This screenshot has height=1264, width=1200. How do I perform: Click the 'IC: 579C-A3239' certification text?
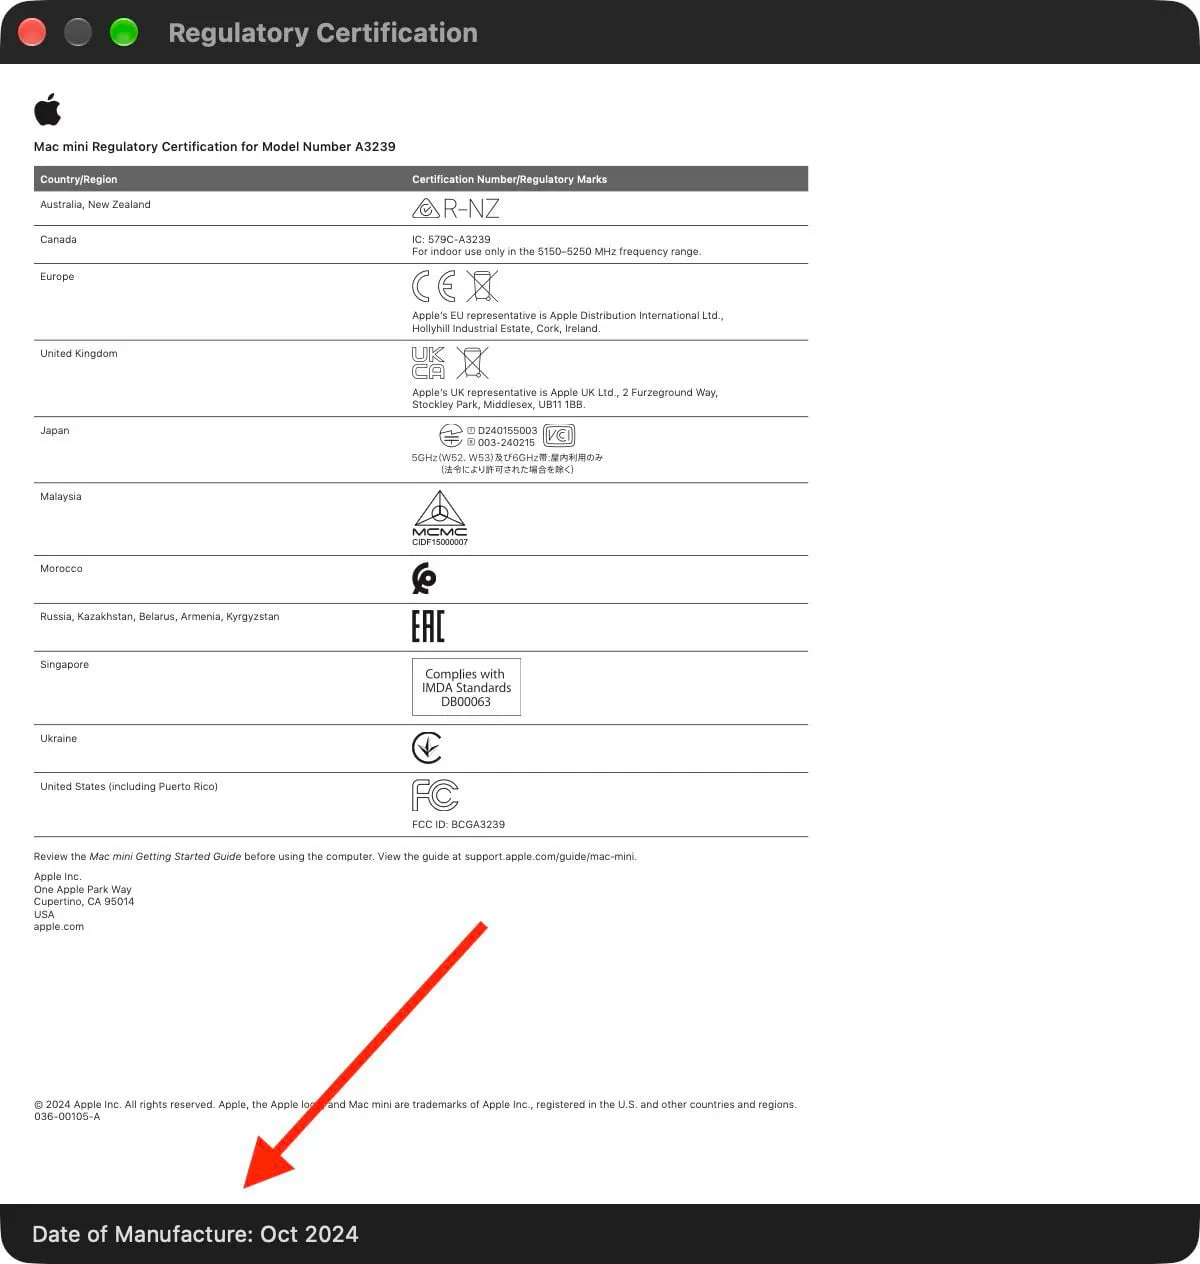click(x=452, y=240)
